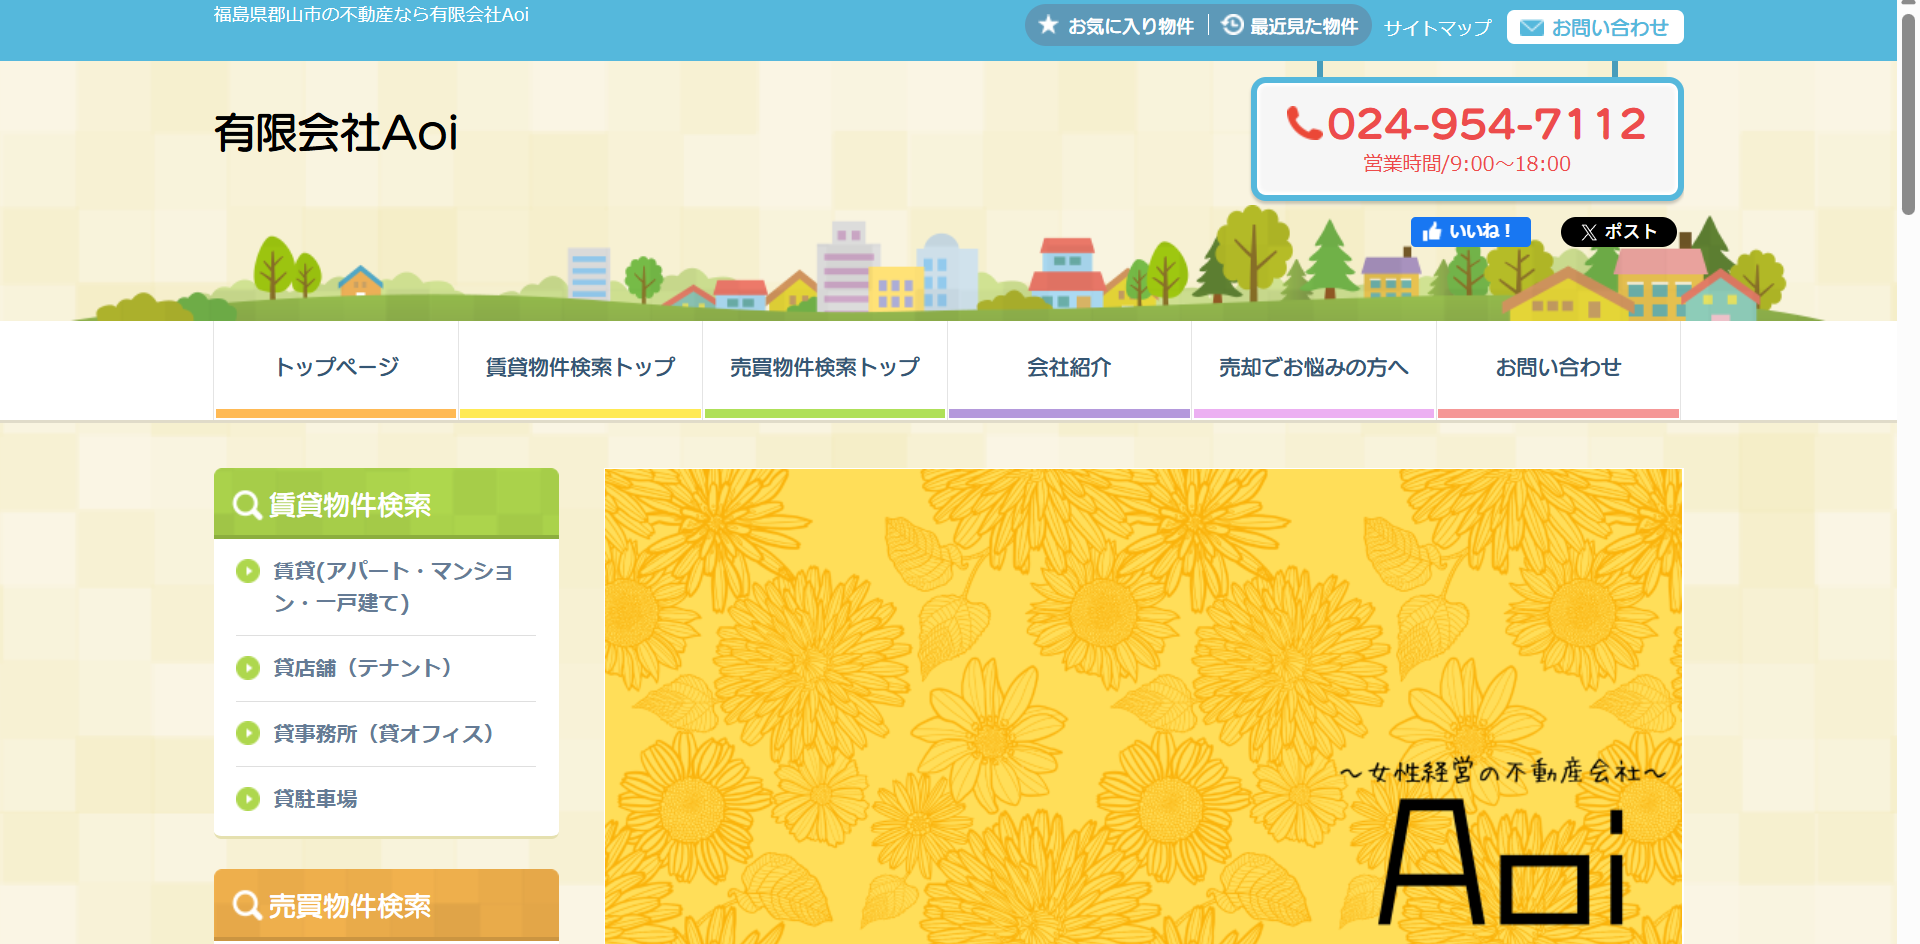This screenshot has height=944, width=1920.
Task: Click 福島県郡山市の不動産なら有限会社Aoi header text
Action: tap(371, 14)
